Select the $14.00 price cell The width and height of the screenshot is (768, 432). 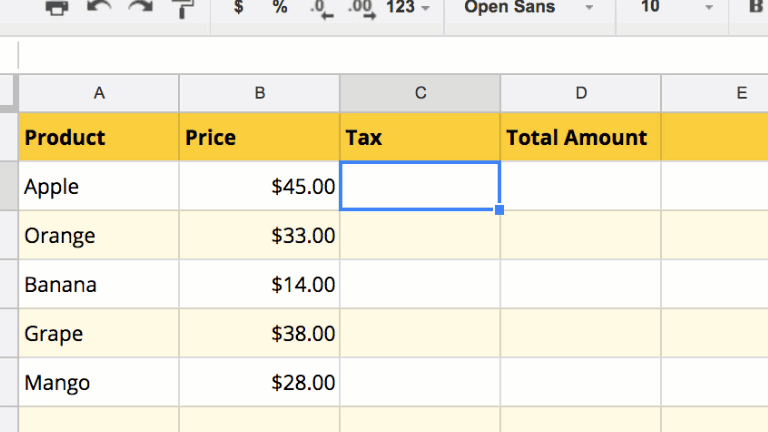[260, 284]
